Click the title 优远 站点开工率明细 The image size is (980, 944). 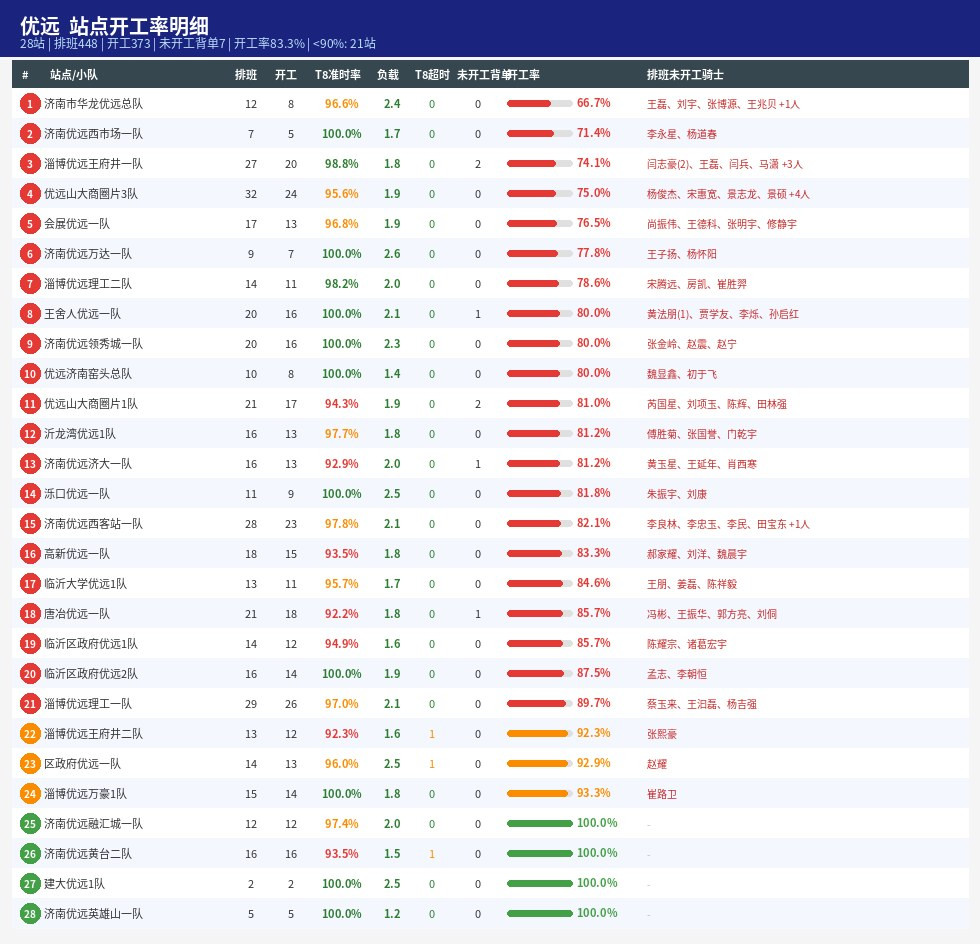click(x=114, y=26)
